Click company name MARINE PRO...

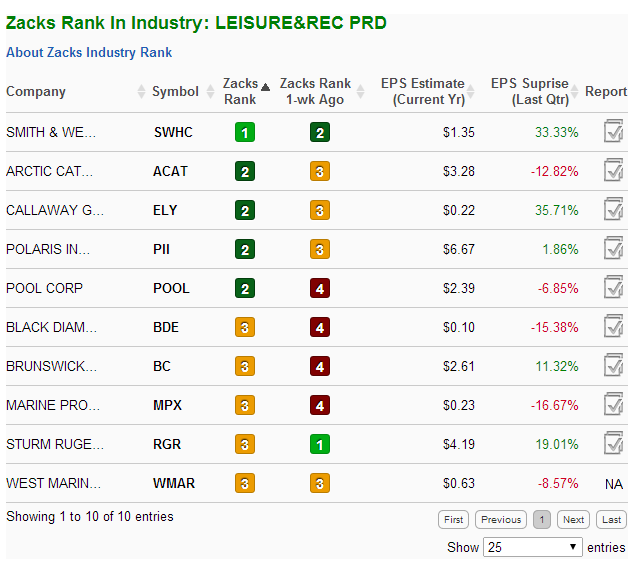pyautogui.click(x=53, y=405)
